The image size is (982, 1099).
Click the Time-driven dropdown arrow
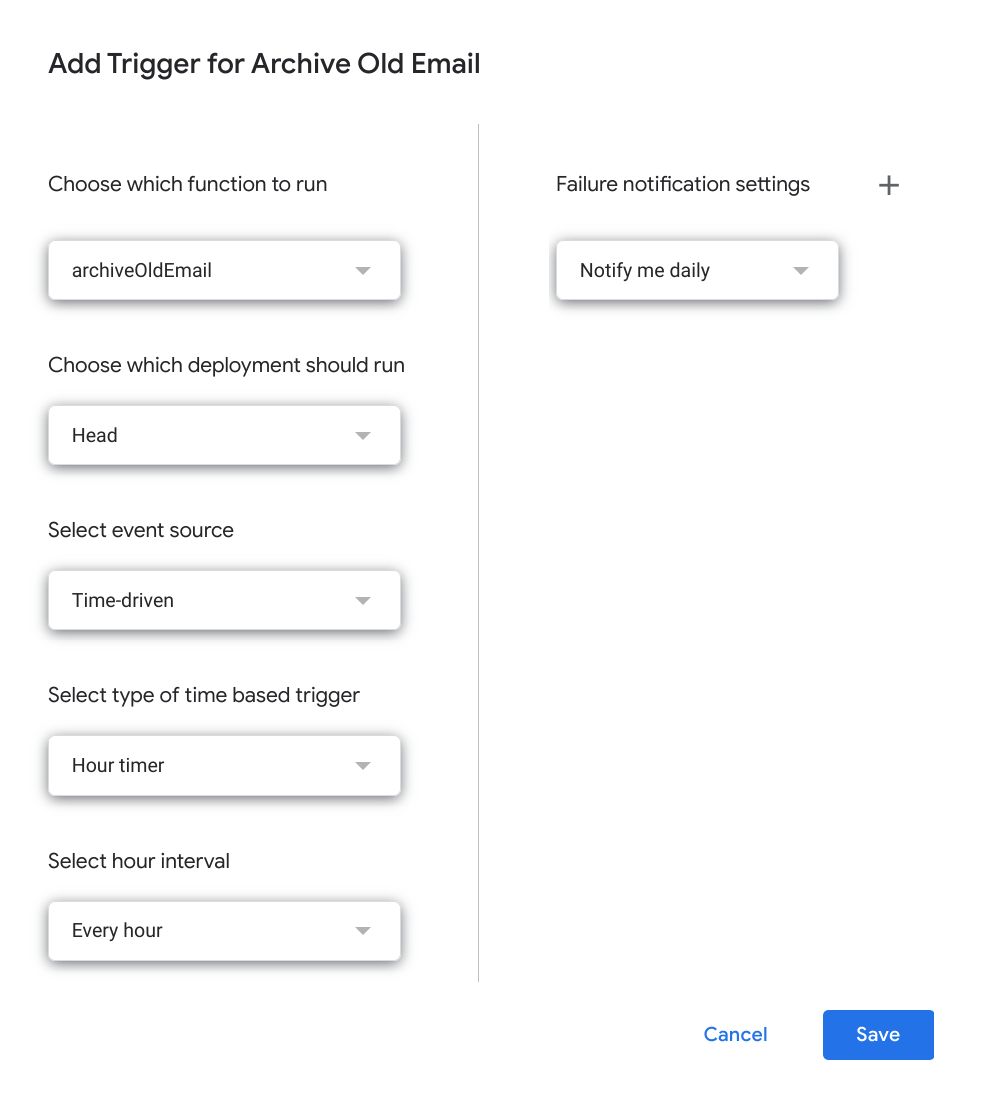(x=362, y=600)
